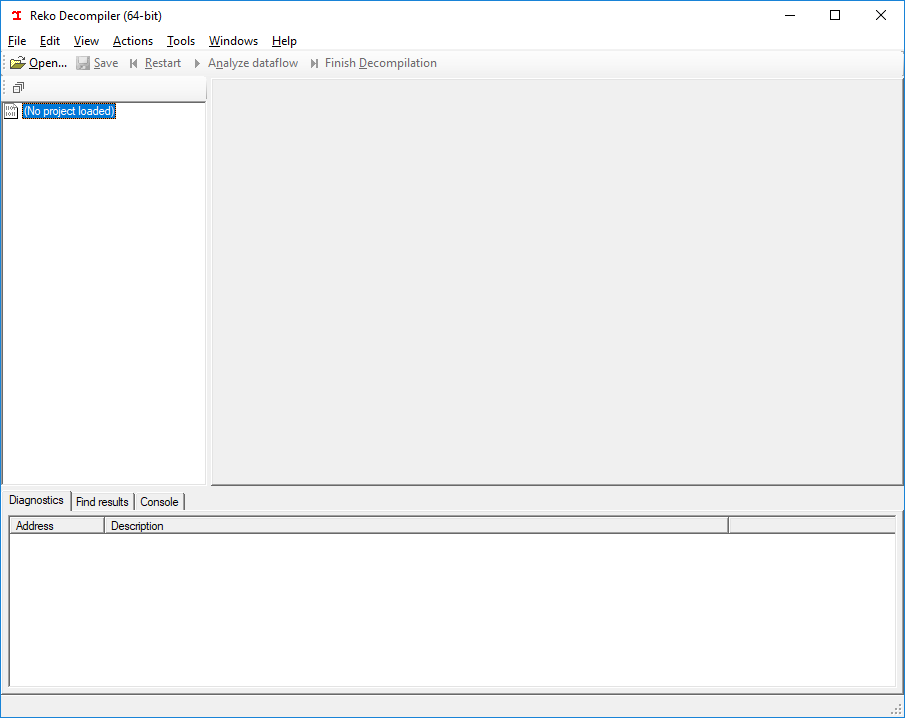Open the View menu
905x718 pixels.
point(86,41)
